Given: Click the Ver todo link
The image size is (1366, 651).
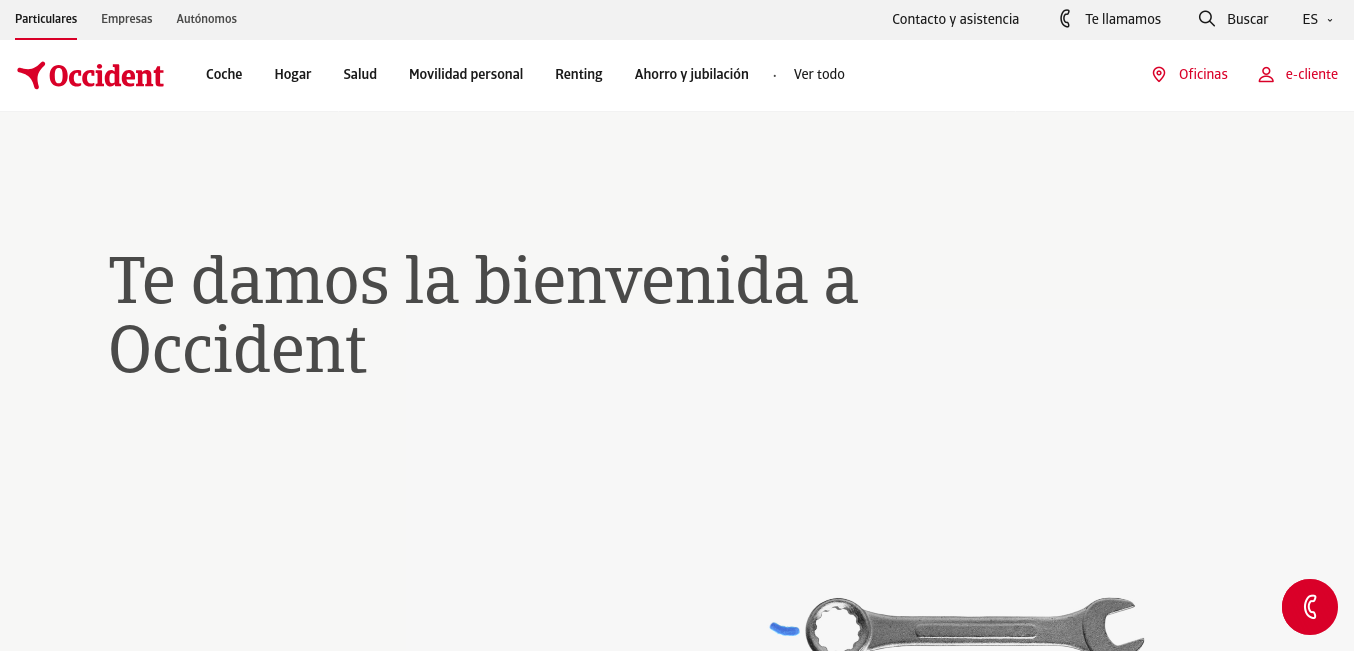Looking at the screenshot, I should 819,74.
